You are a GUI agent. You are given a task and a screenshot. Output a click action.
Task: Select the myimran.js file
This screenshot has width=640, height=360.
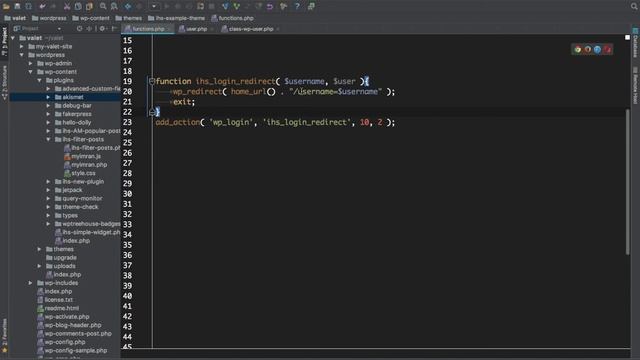click(x=82, y=156)
